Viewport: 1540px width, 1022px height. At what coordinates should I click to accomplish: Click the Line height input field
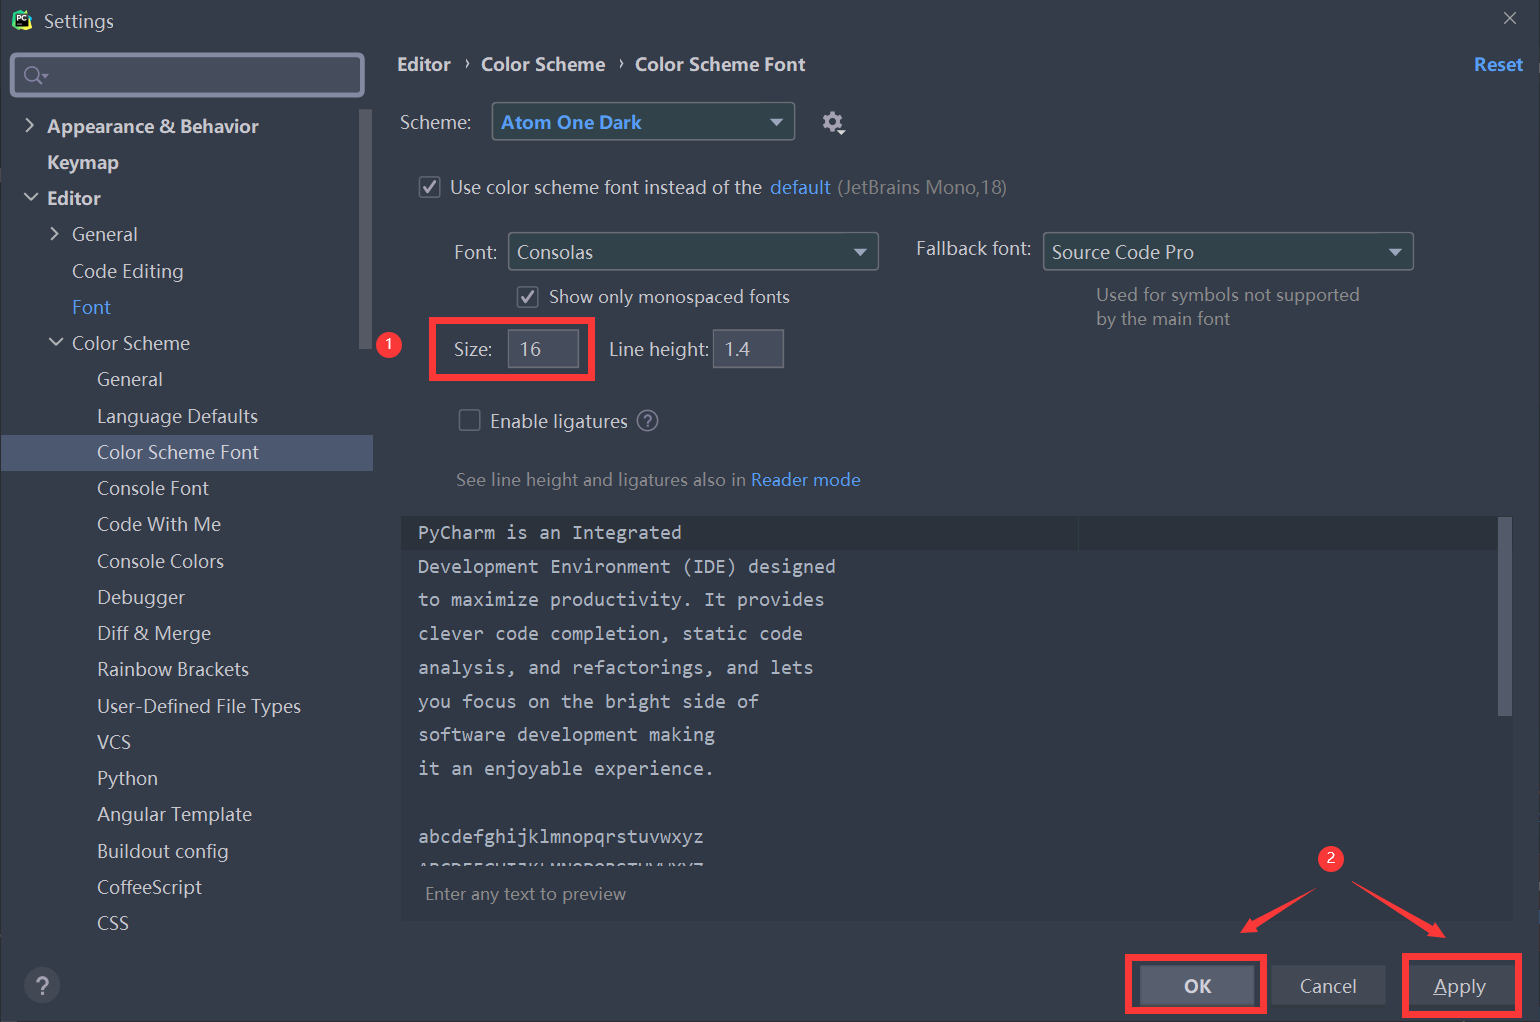click(x=748, y=349)
